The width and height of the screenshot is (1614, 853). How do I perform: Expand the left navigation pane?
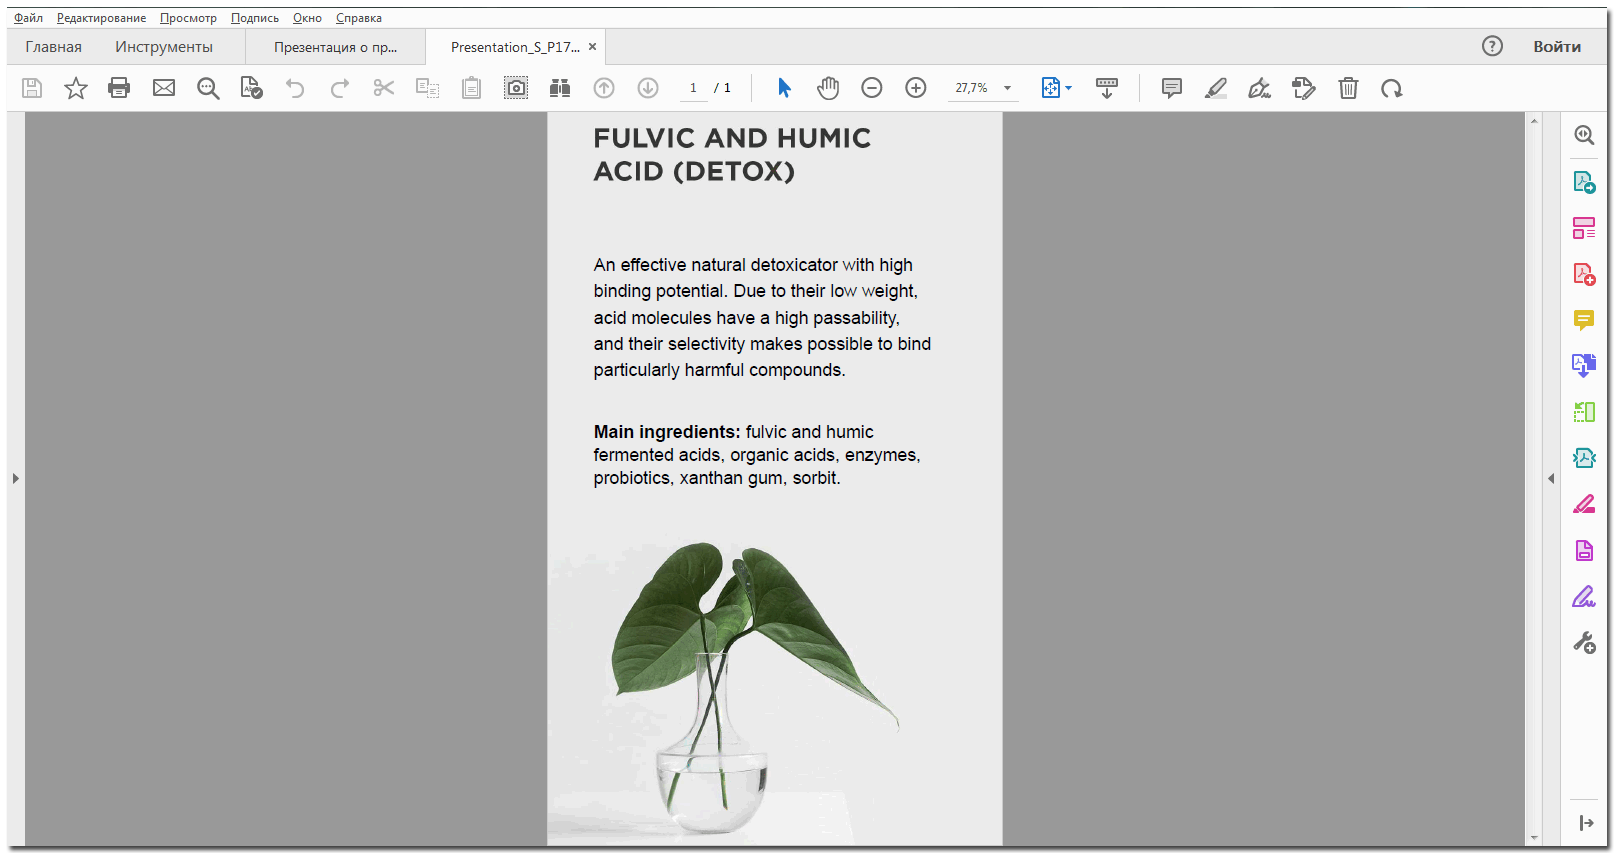click(16, 479)
